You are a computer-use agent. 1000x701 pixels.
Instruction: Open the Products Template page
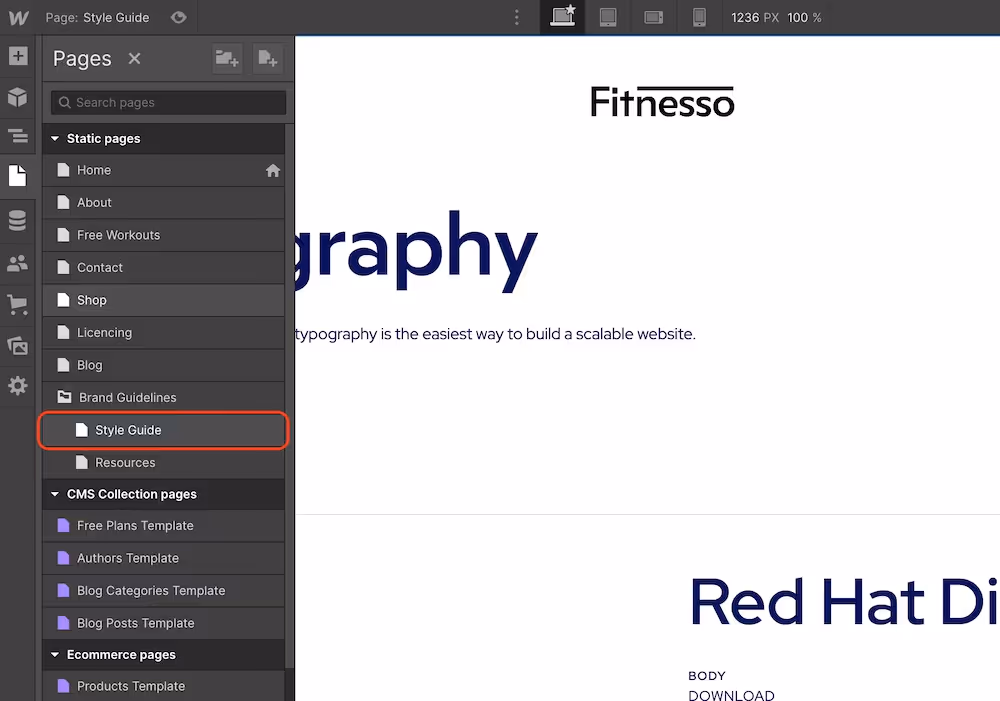(x=163, y=686)
